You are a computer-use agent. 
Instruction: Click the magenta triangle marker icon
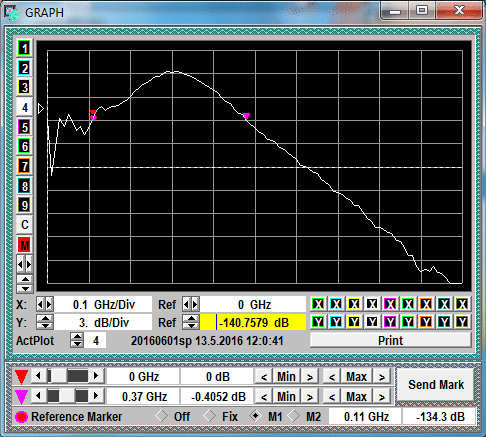pyautogui.click(x=21, y=397)
